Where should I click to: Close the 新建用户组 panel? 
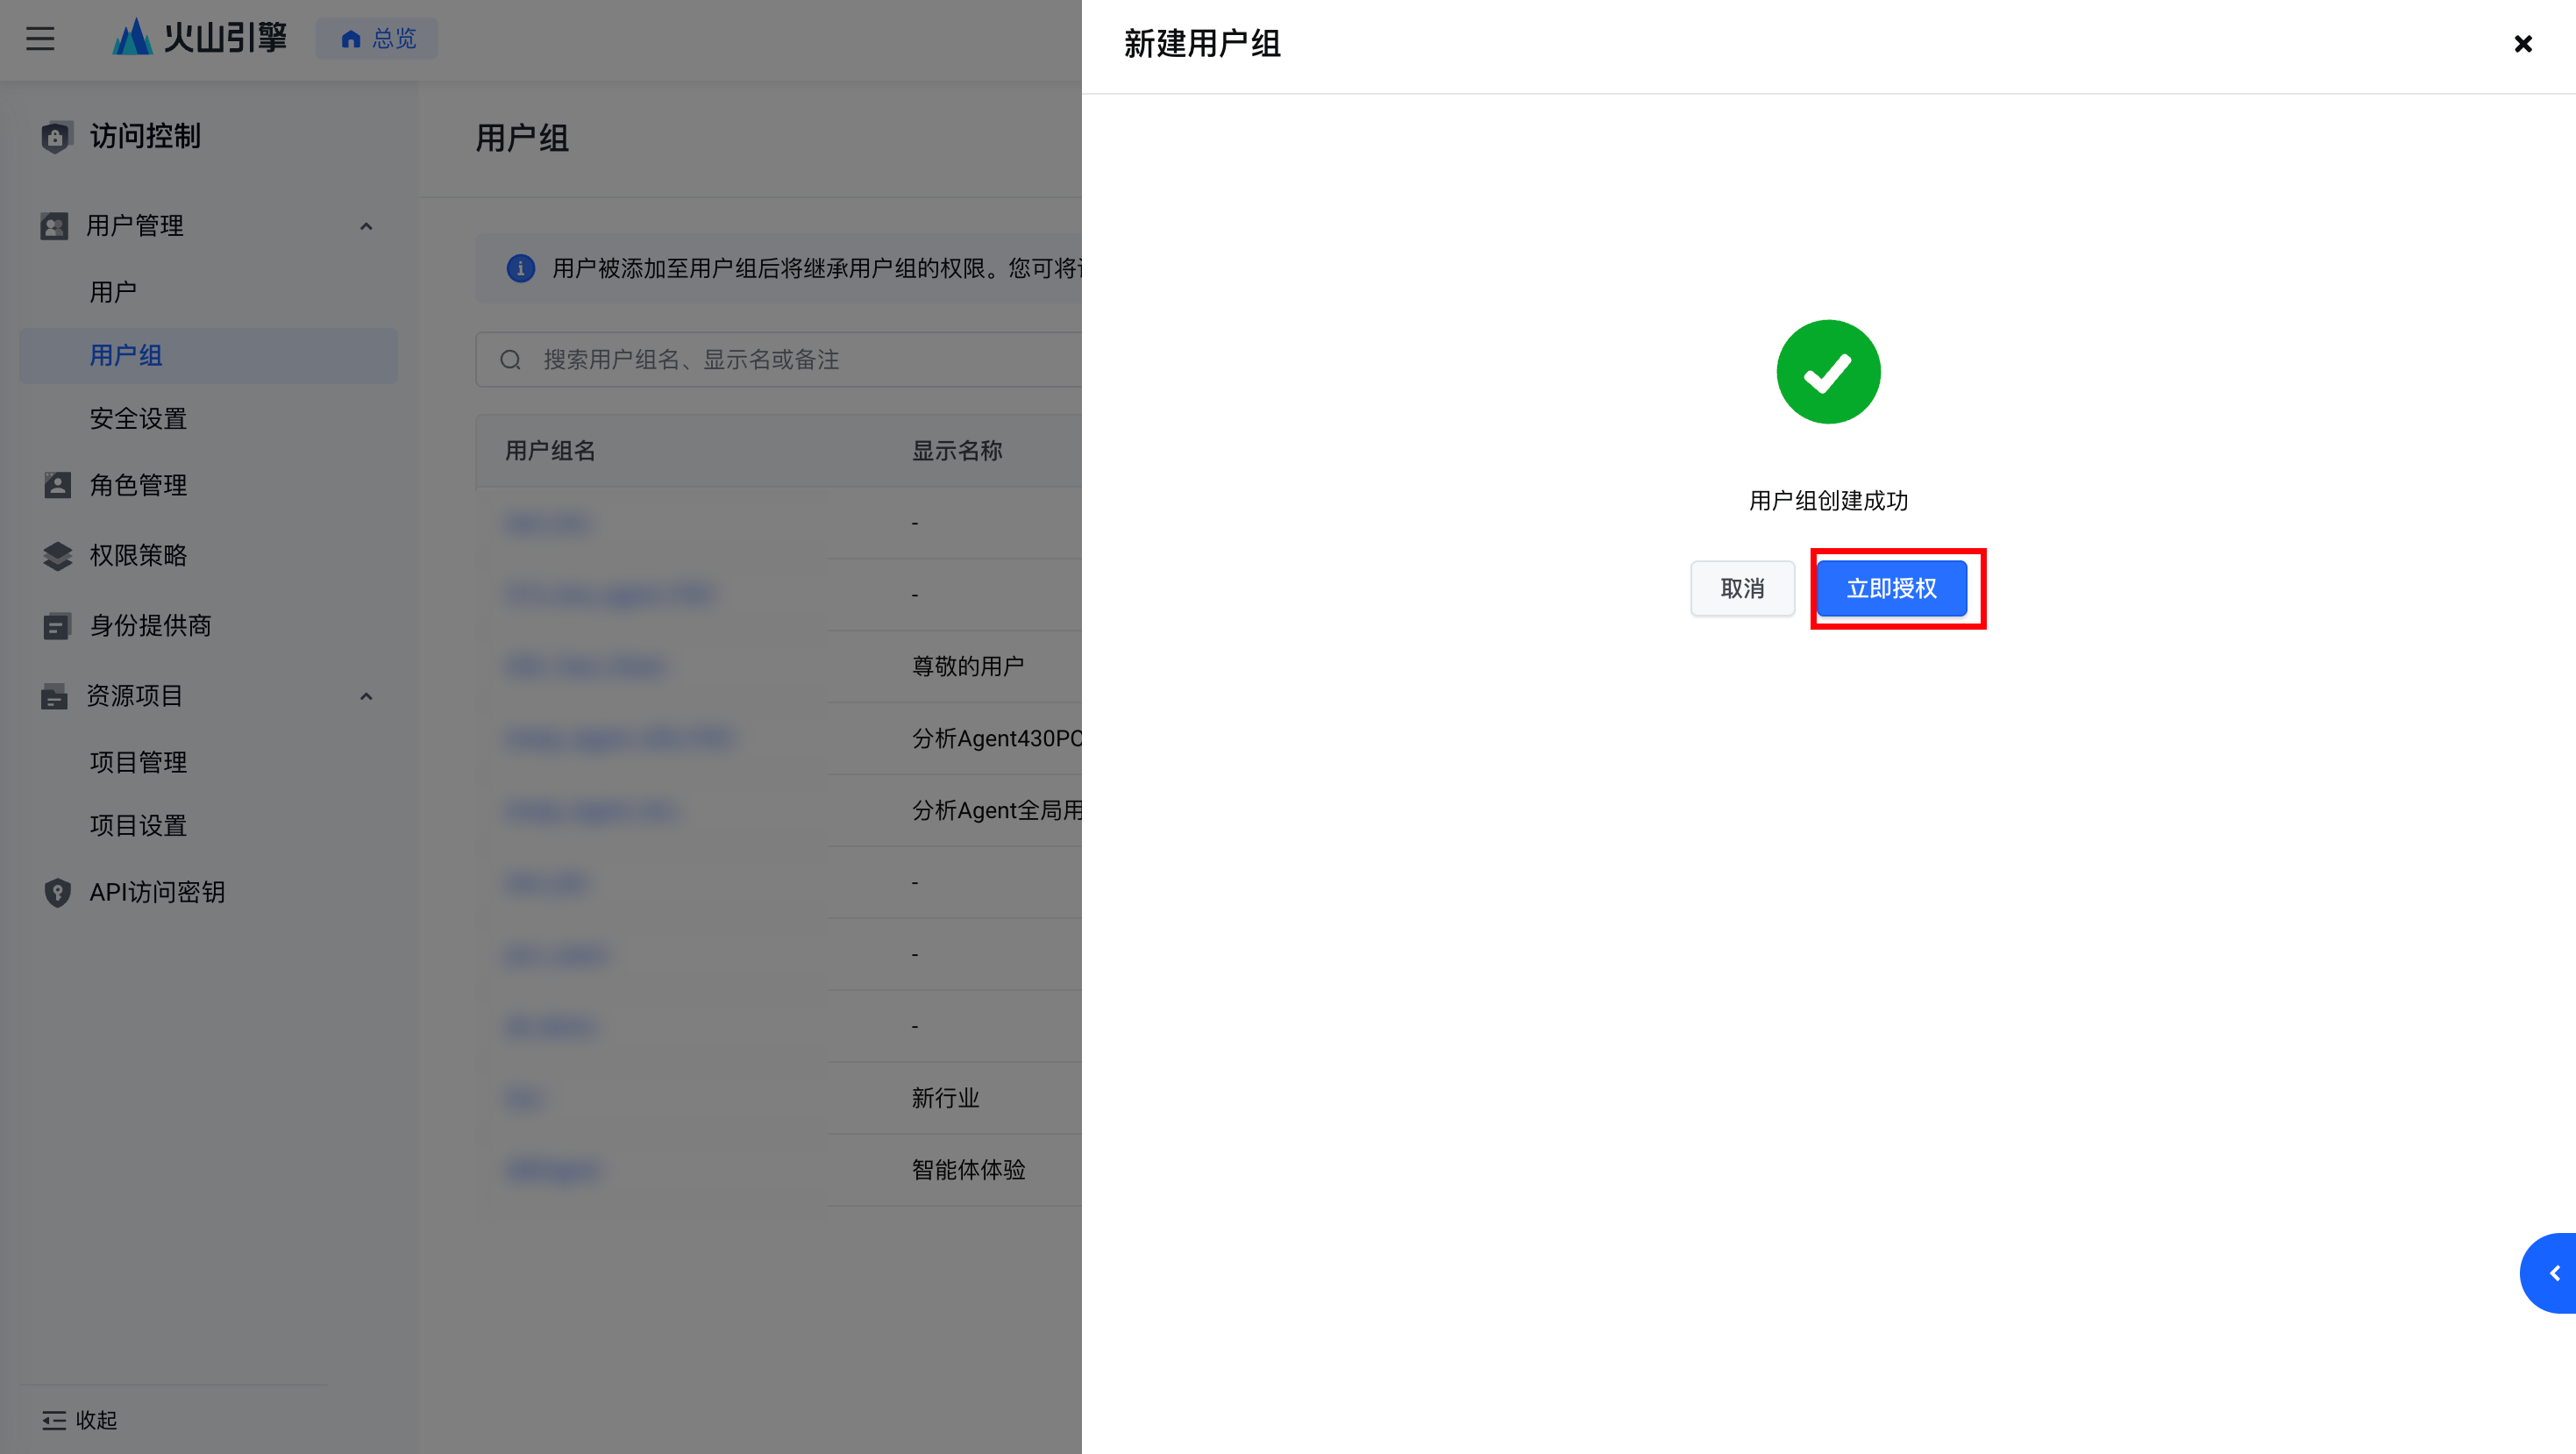coord(2523,43)
